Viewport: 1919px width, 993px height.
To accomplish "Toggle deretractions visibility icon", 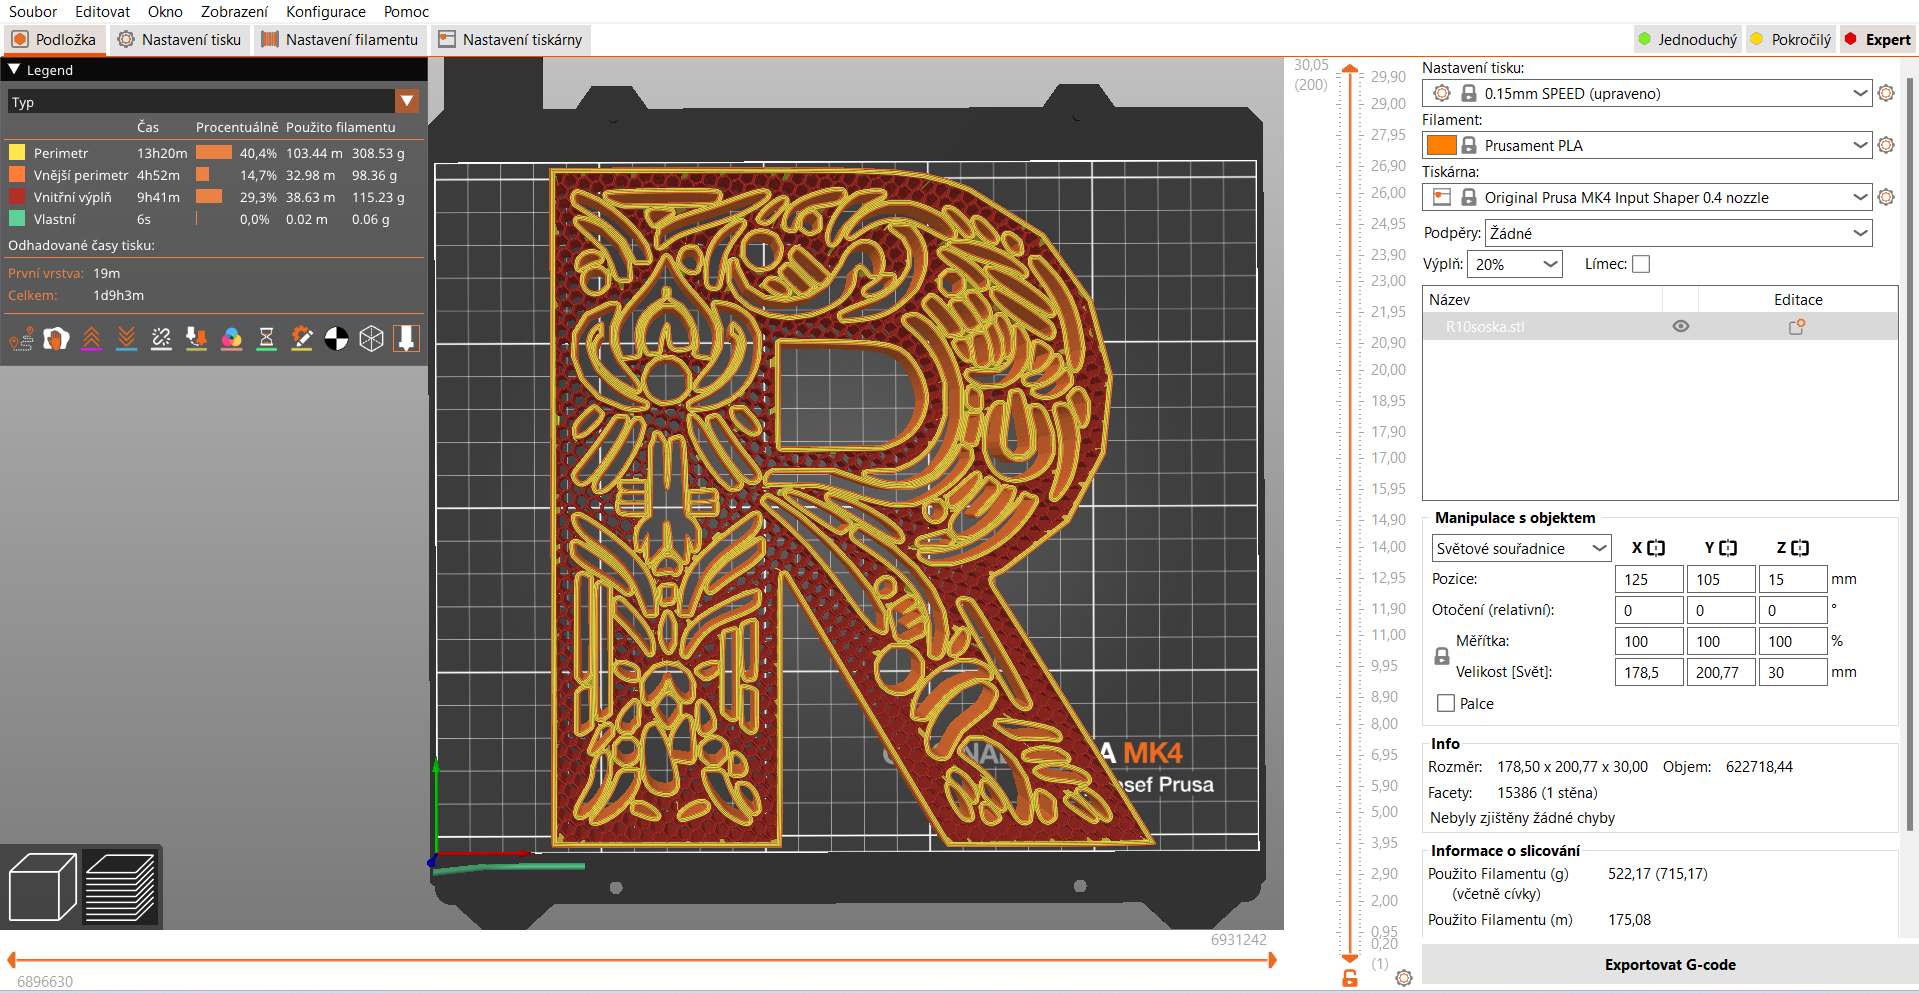I will tap(127, 339).
